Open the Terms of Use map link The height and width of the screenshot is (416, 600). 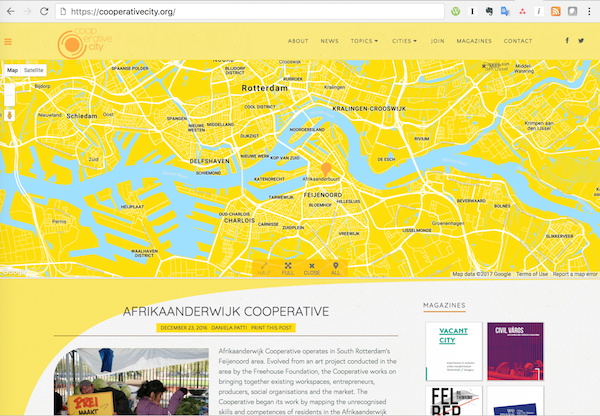(532, 274)
